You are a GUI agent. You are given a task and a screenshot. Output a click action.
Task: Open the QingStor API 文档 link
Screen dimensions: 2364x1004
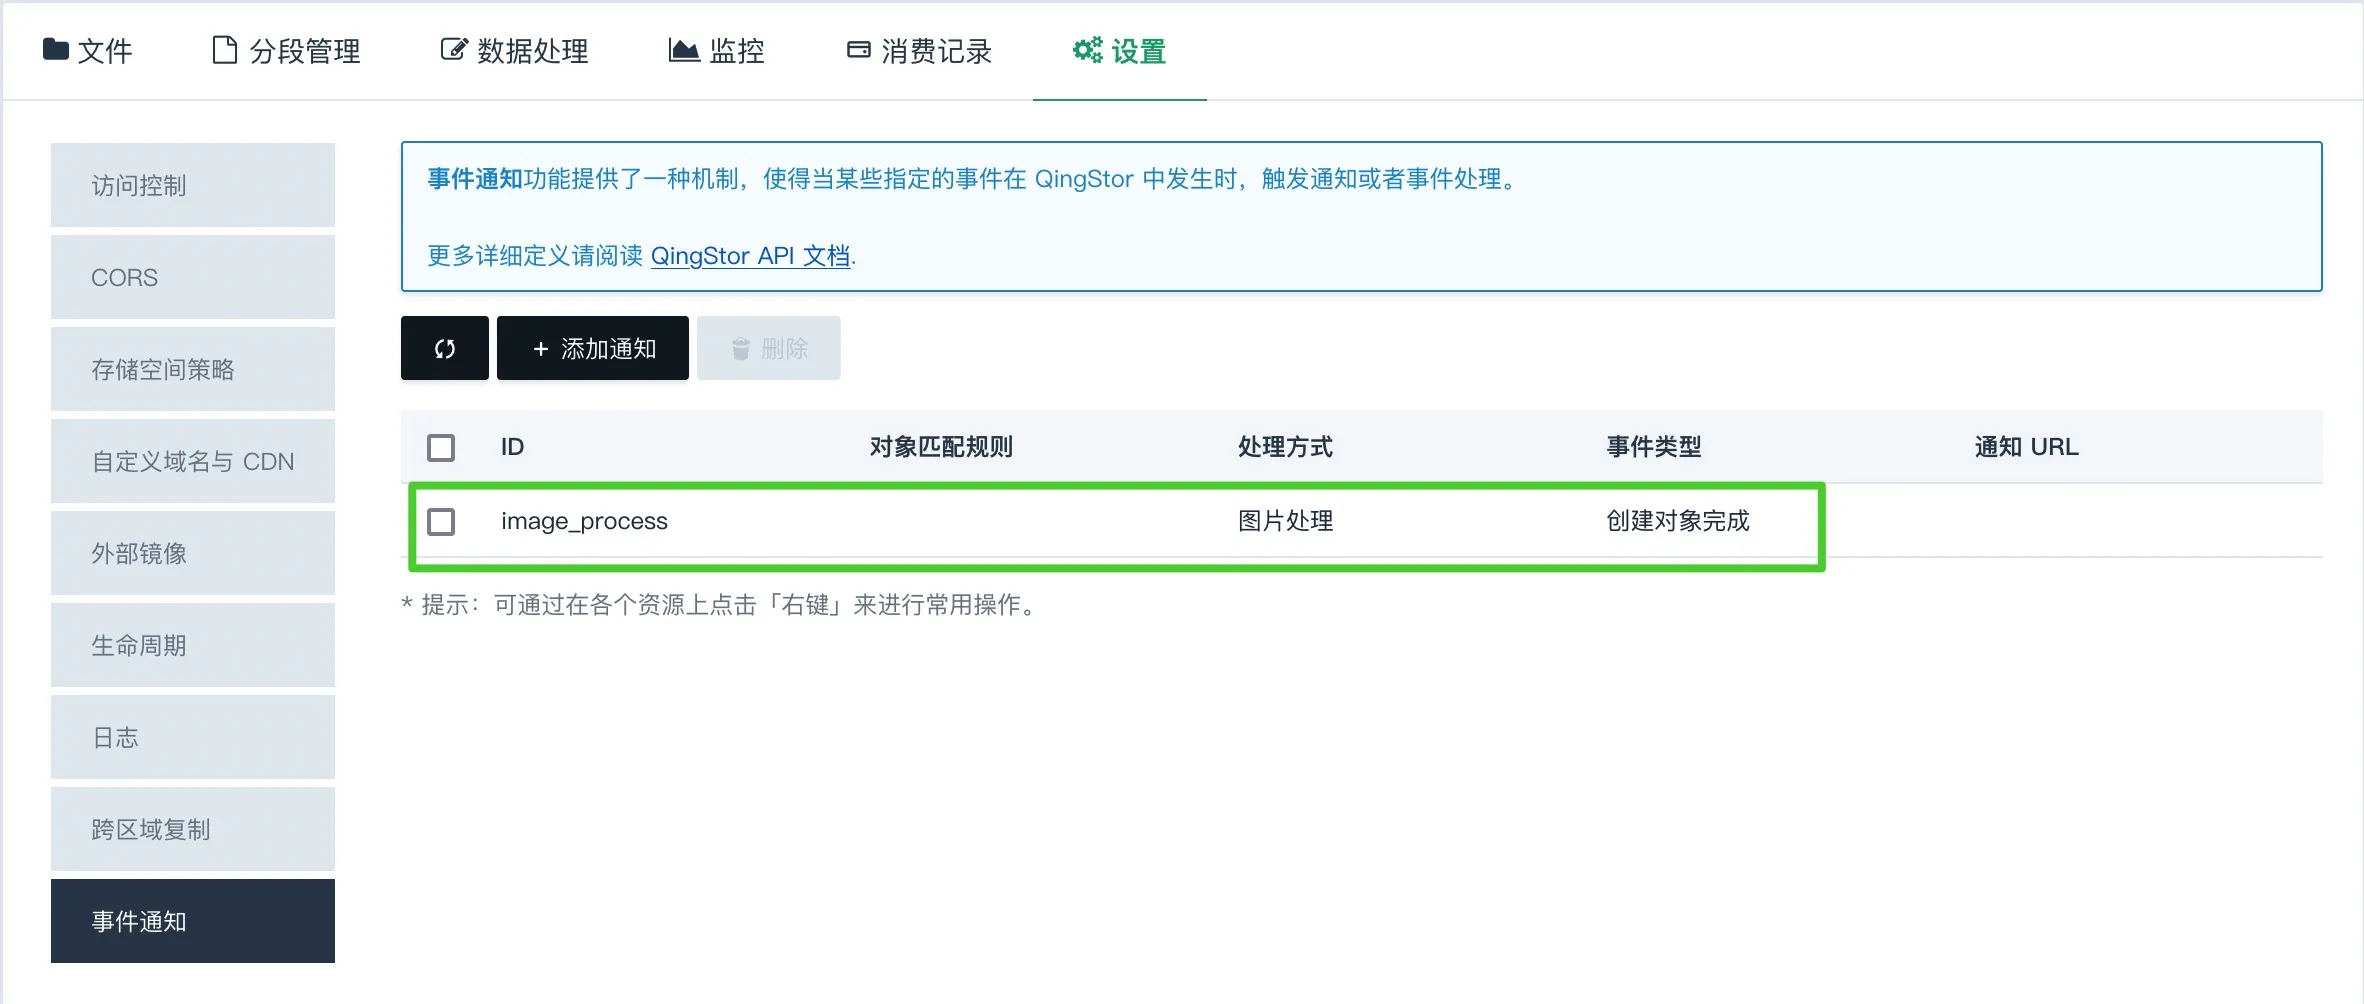750,256
